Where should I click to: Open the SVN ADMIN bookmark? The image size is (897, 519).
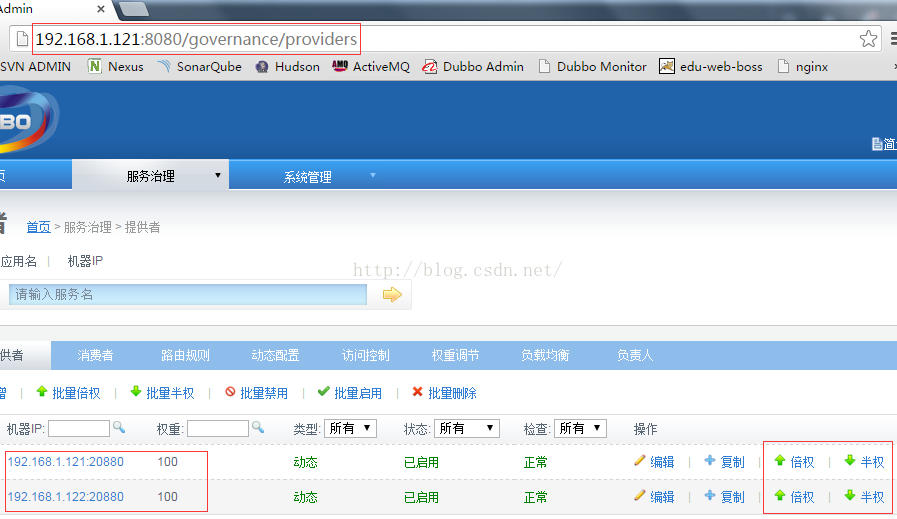click(35, 66)
